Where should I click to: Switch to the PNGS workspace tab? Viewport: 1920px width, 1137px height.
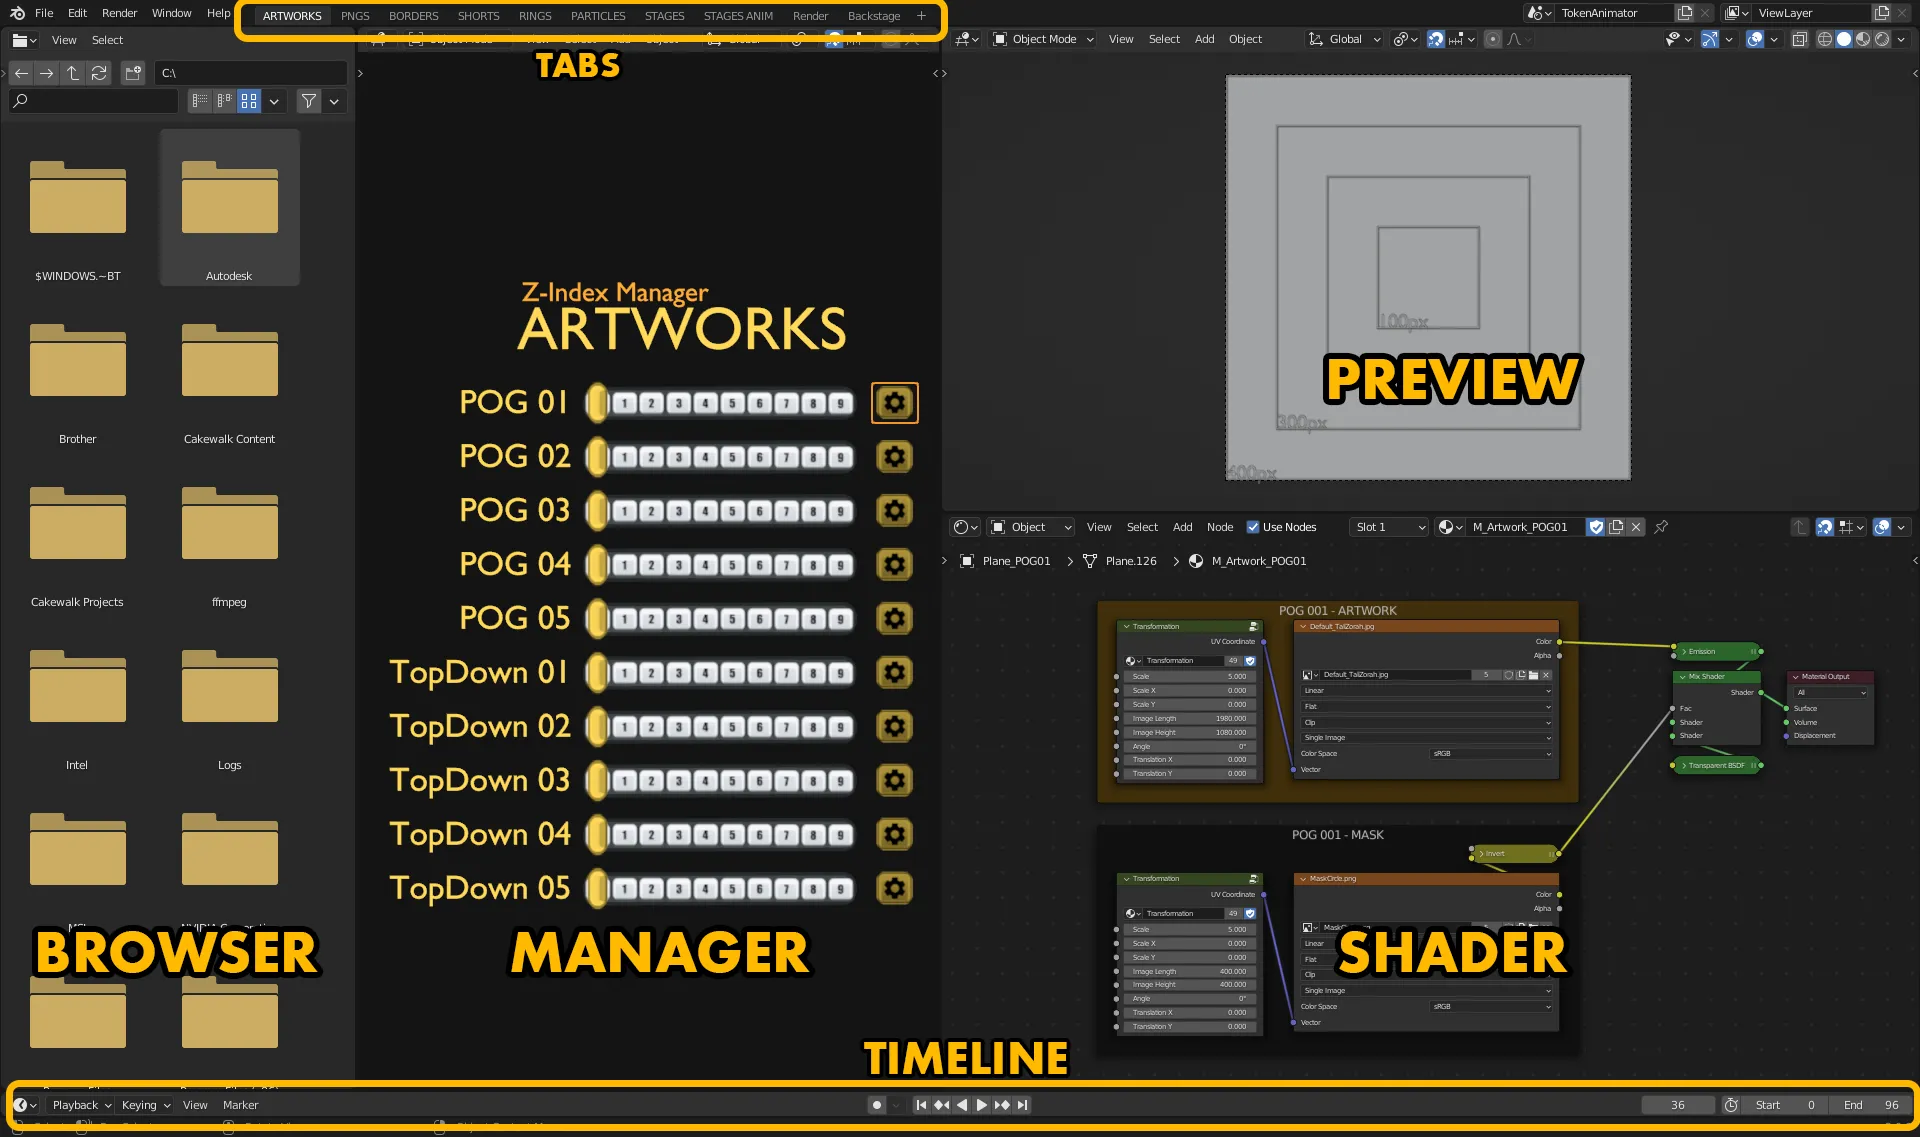[355, 16]
